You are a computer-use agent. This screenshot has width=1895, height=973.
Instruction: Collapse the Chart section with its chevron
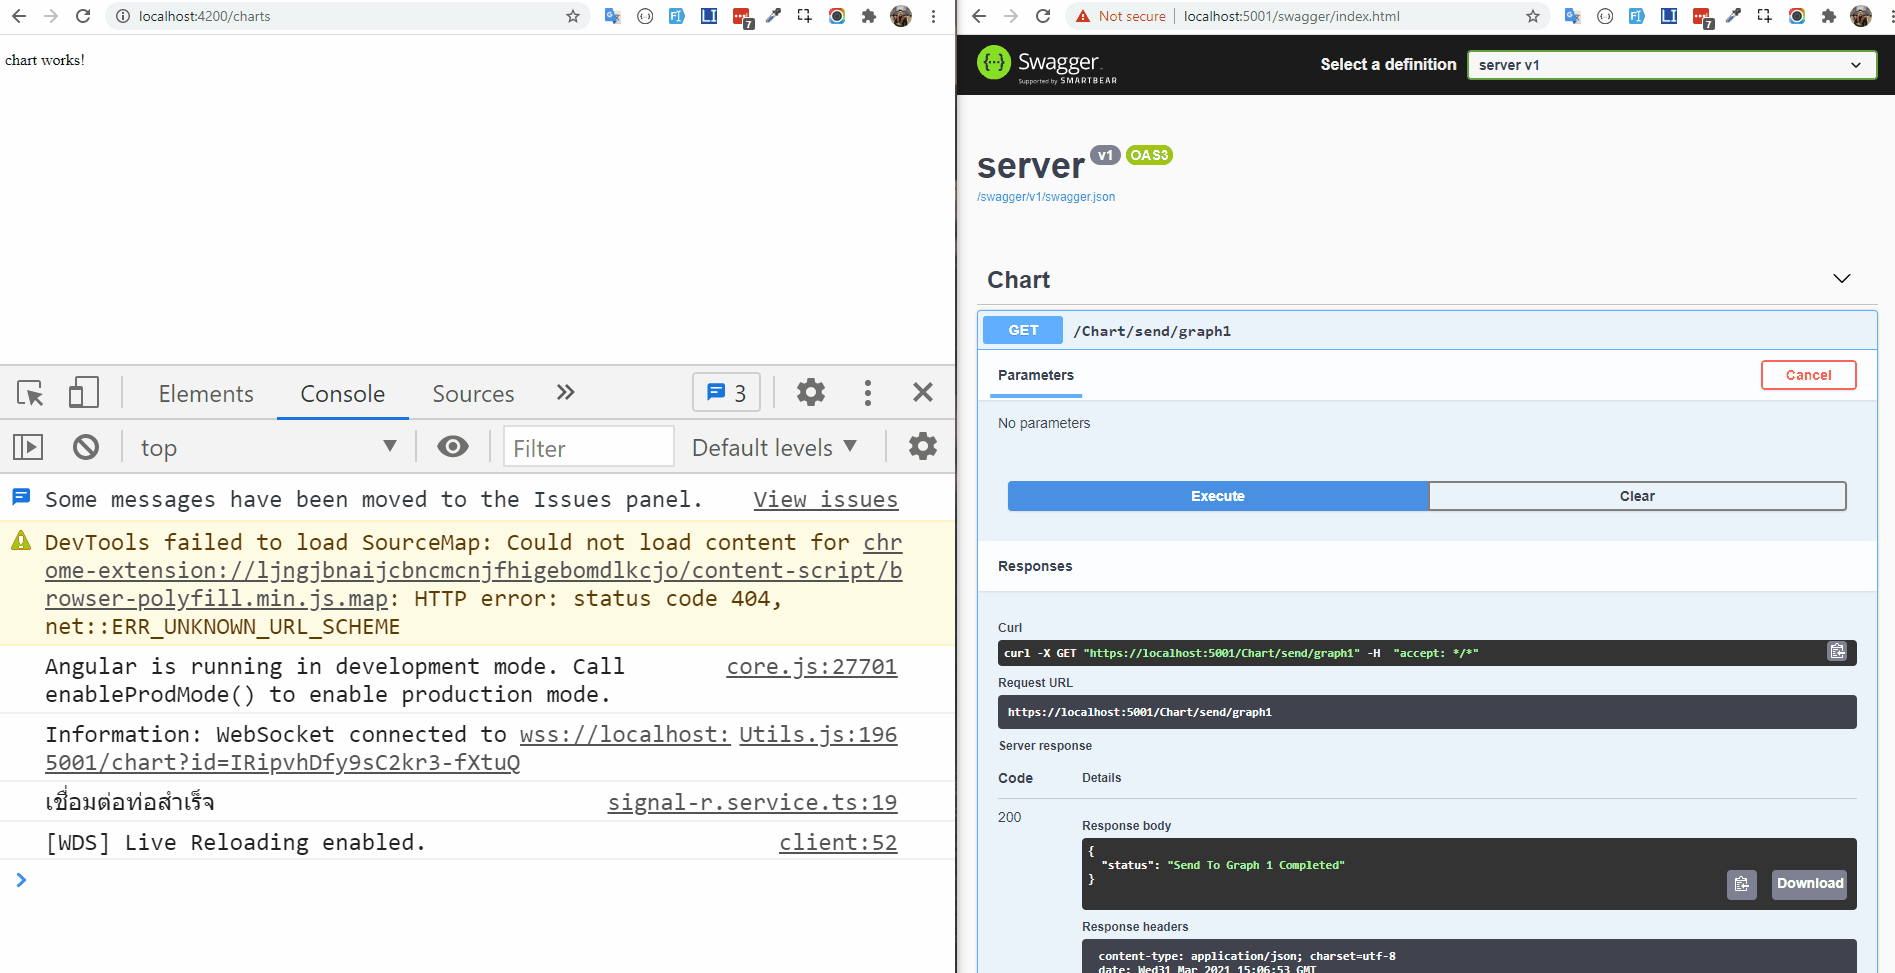[x=1841, y=279]
